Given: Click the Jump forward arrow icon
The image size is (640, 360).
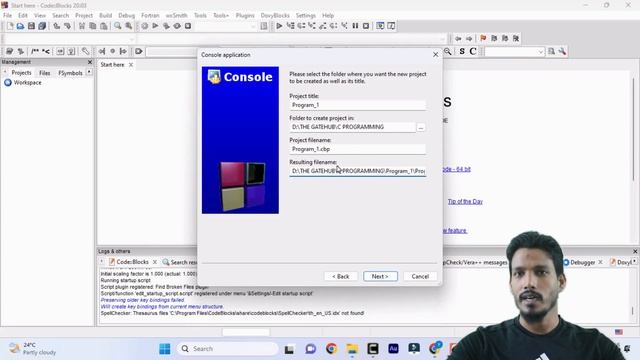Looking at the screenshot, I should coord(469,38).
